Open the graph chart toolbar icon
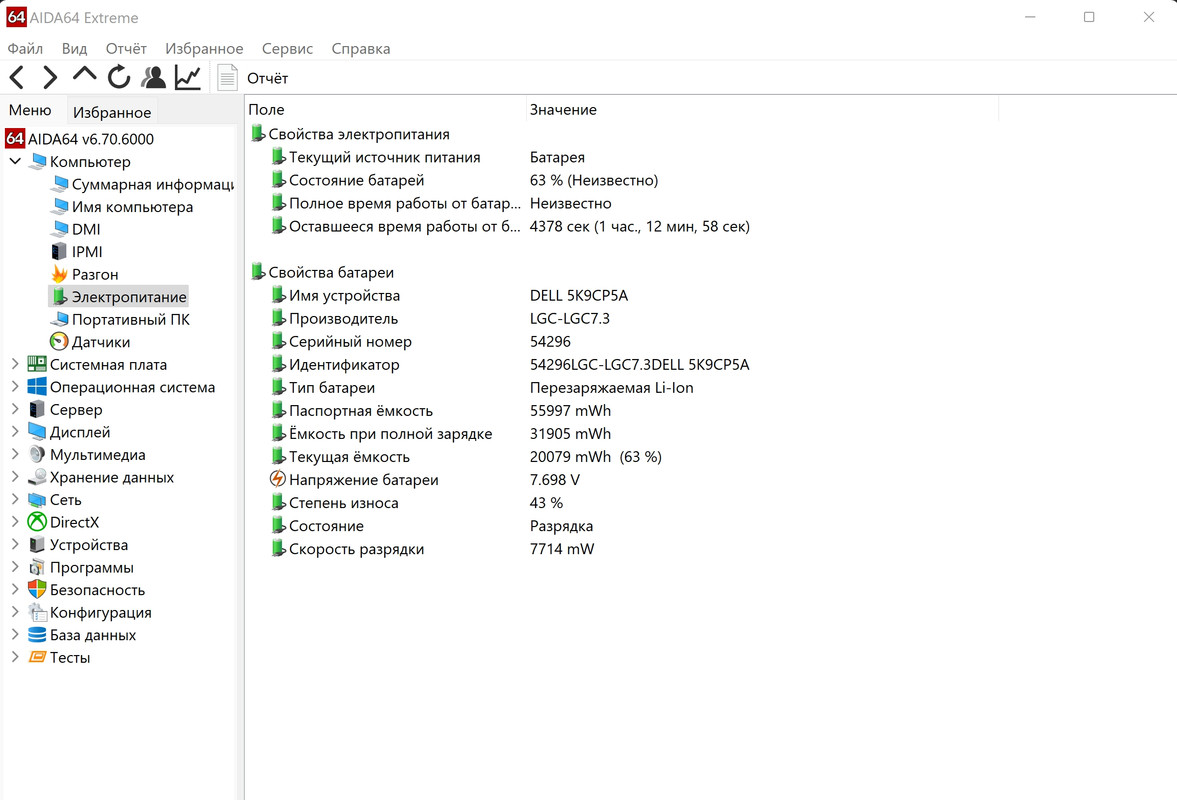The image size is (1177, 800). click(188, 77)
